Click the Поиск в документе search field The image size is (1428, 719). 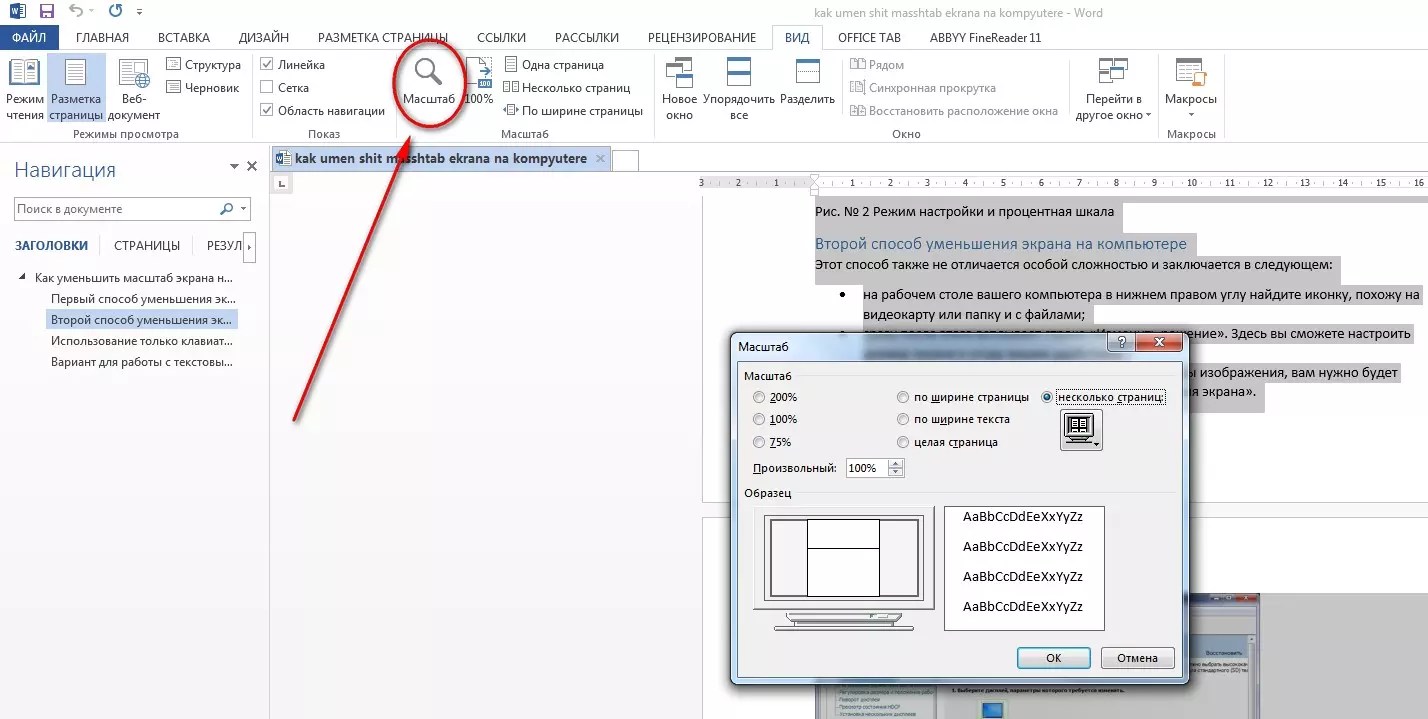pyautogui.click(x=115, y=209)
